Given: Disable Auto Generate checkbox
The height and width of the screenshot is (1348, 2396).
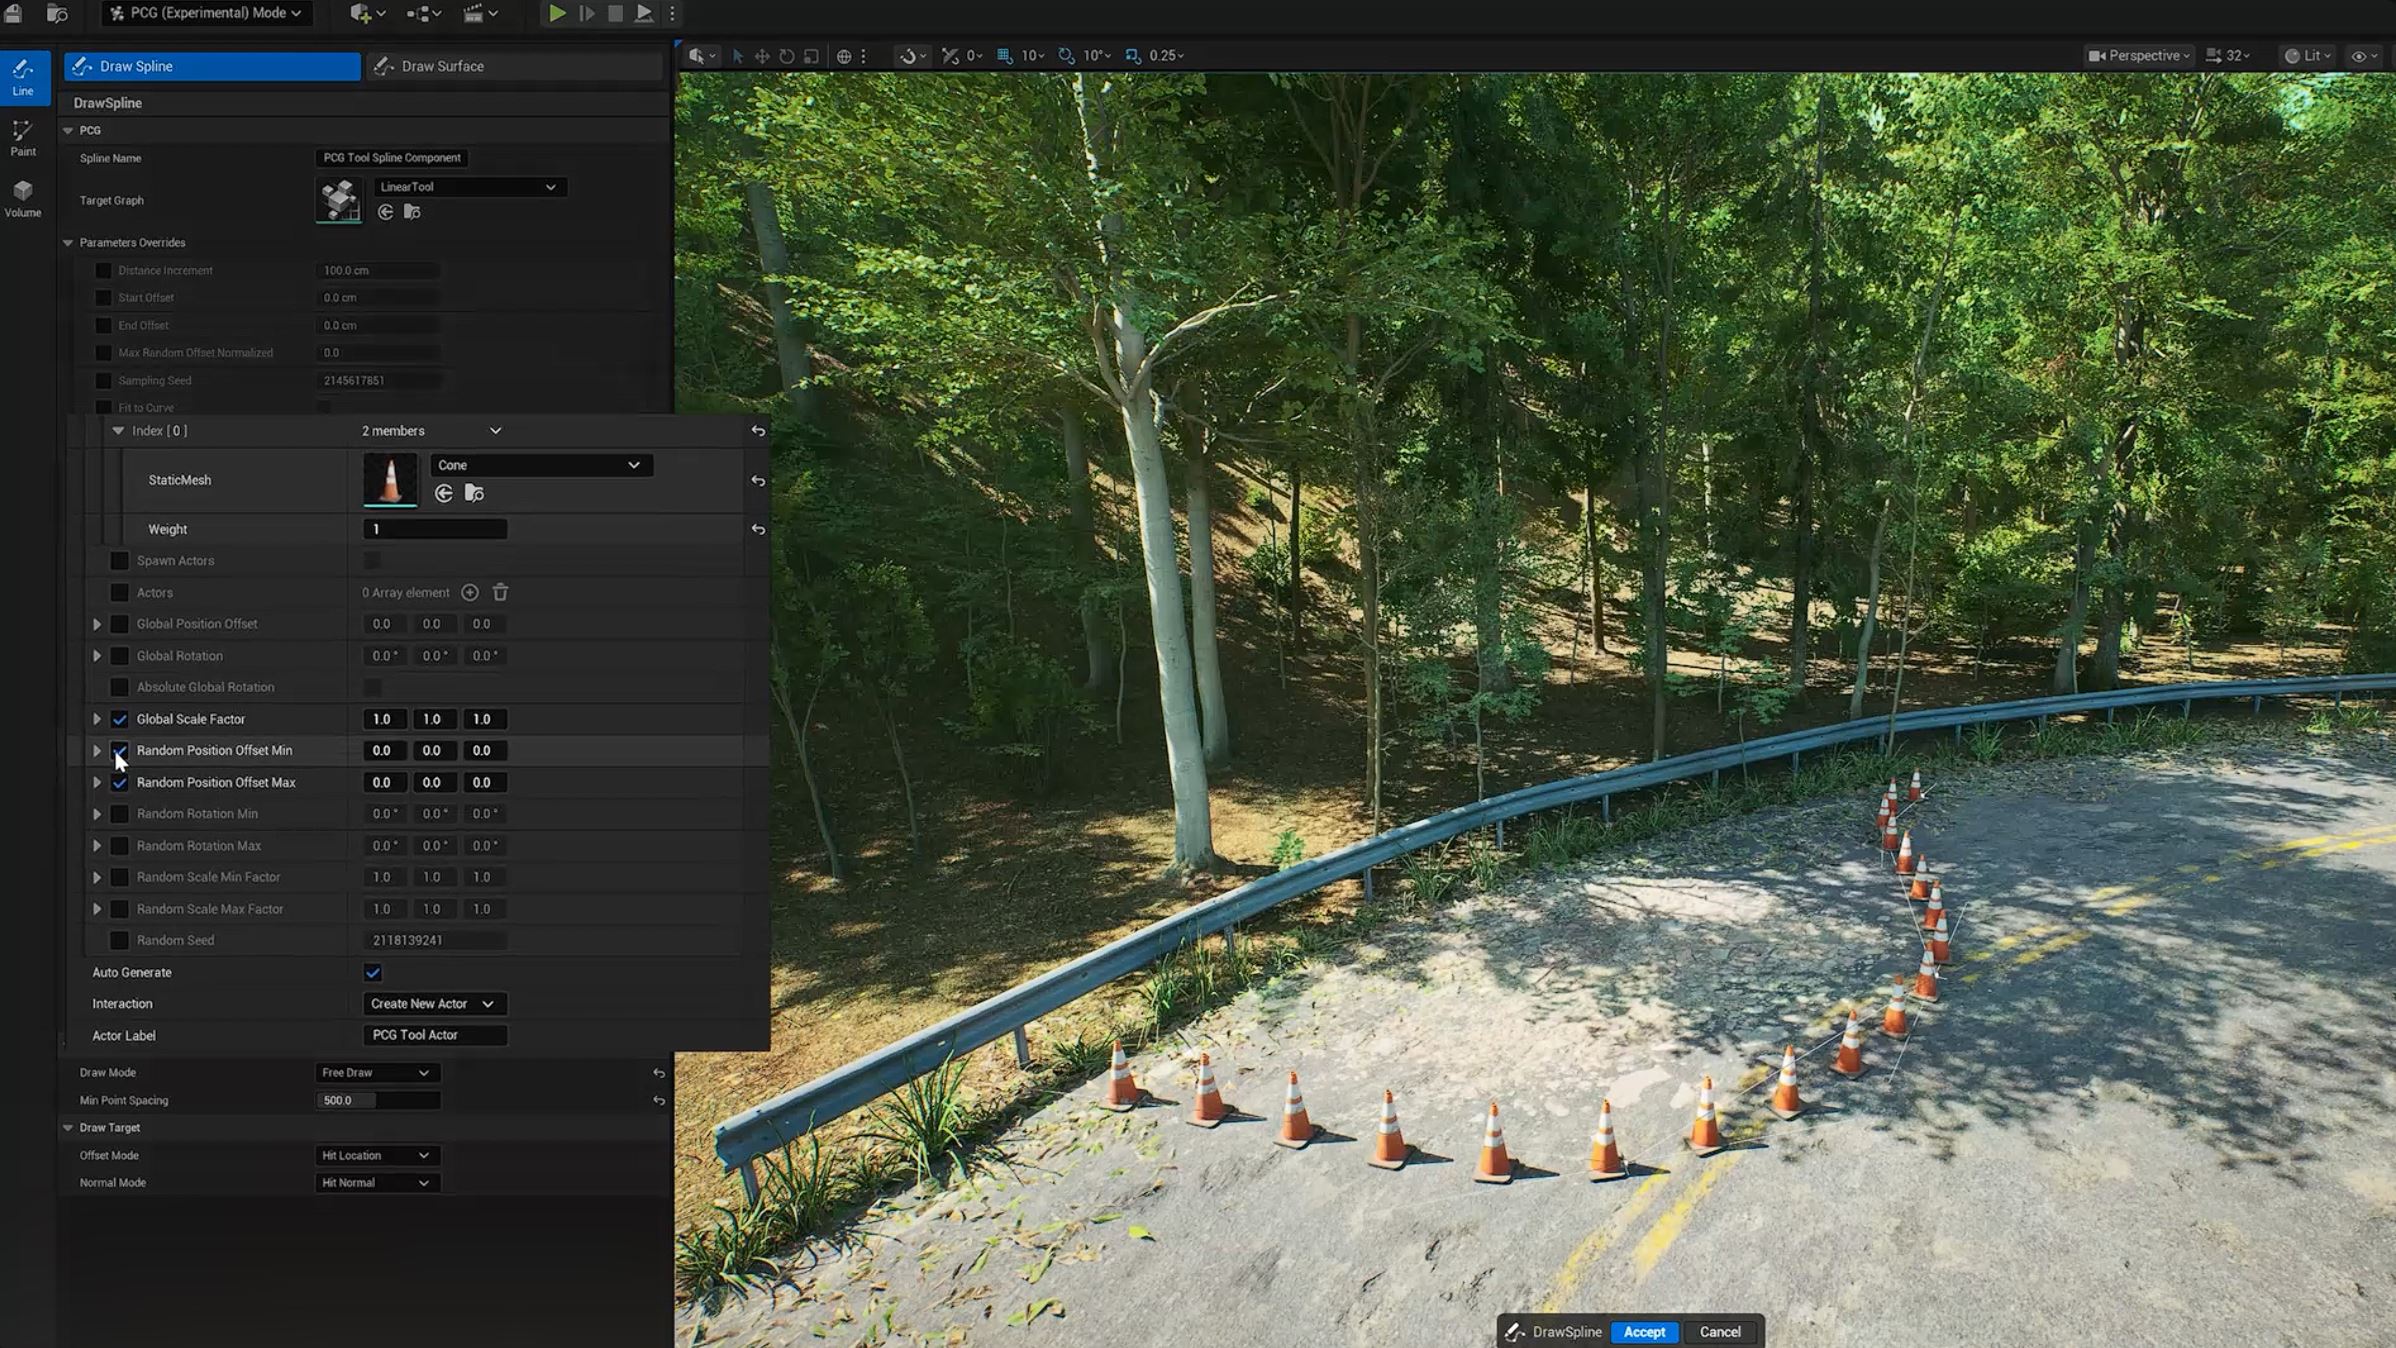Looking at the screenshot, I should tap(373, 972).
